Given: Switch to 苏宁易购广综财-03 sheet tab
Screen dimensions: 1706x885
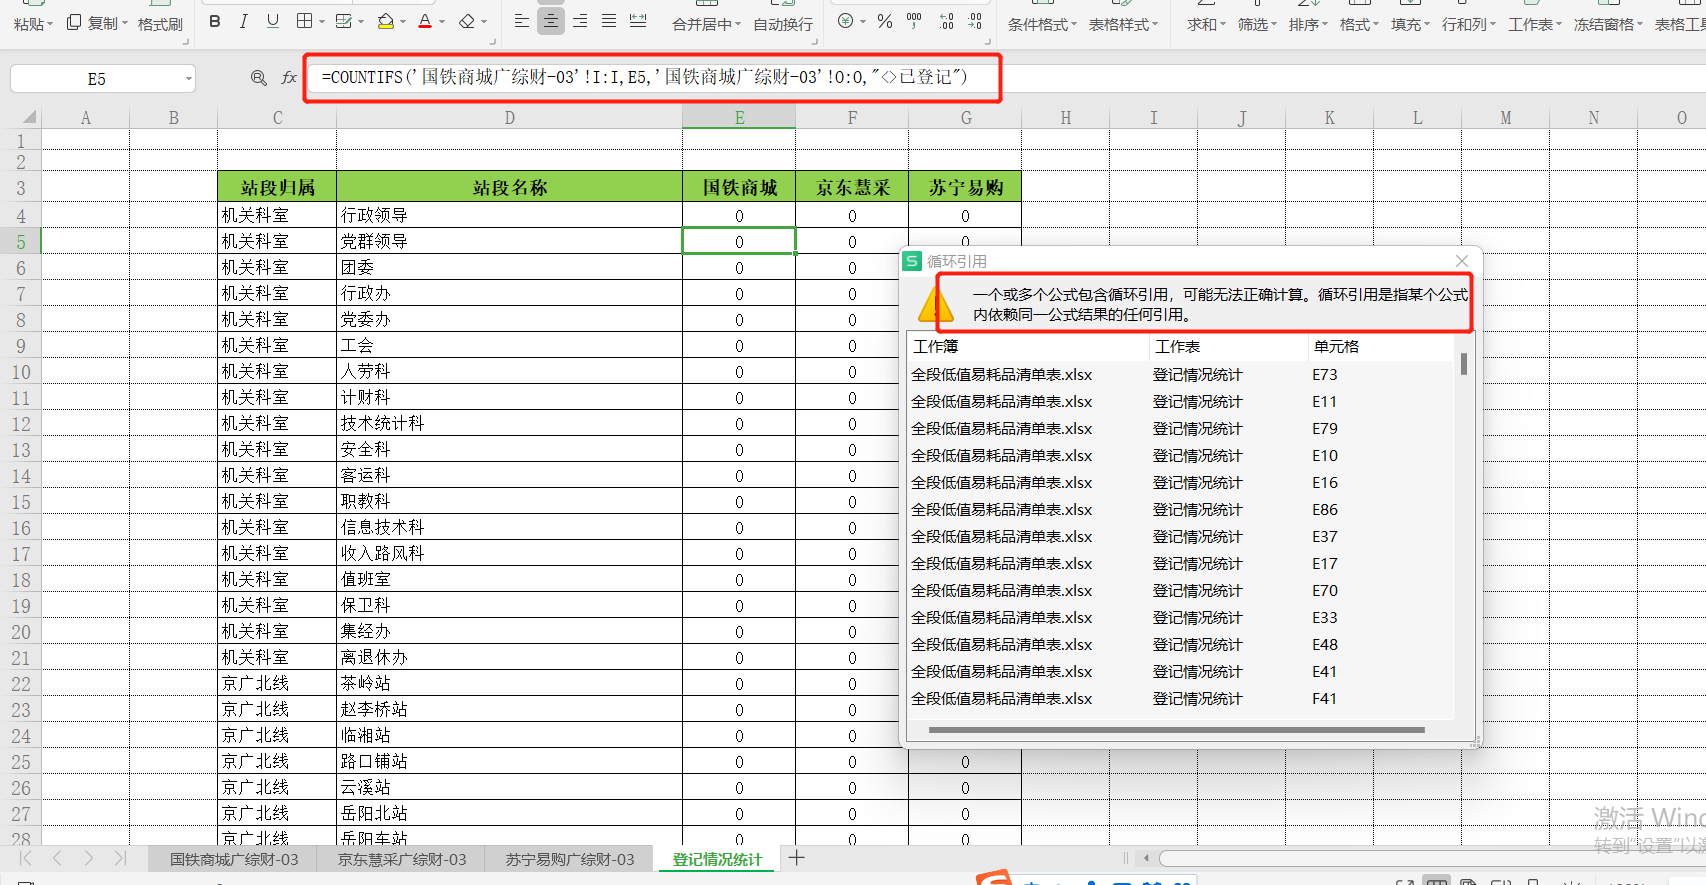Looking at the screenshot, I should [570, 859].
